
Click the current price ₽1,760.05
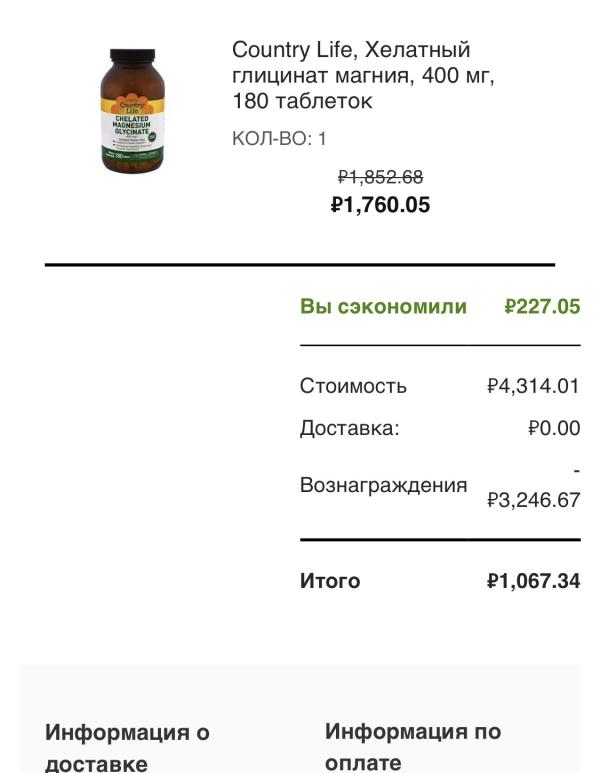[380, 205]
